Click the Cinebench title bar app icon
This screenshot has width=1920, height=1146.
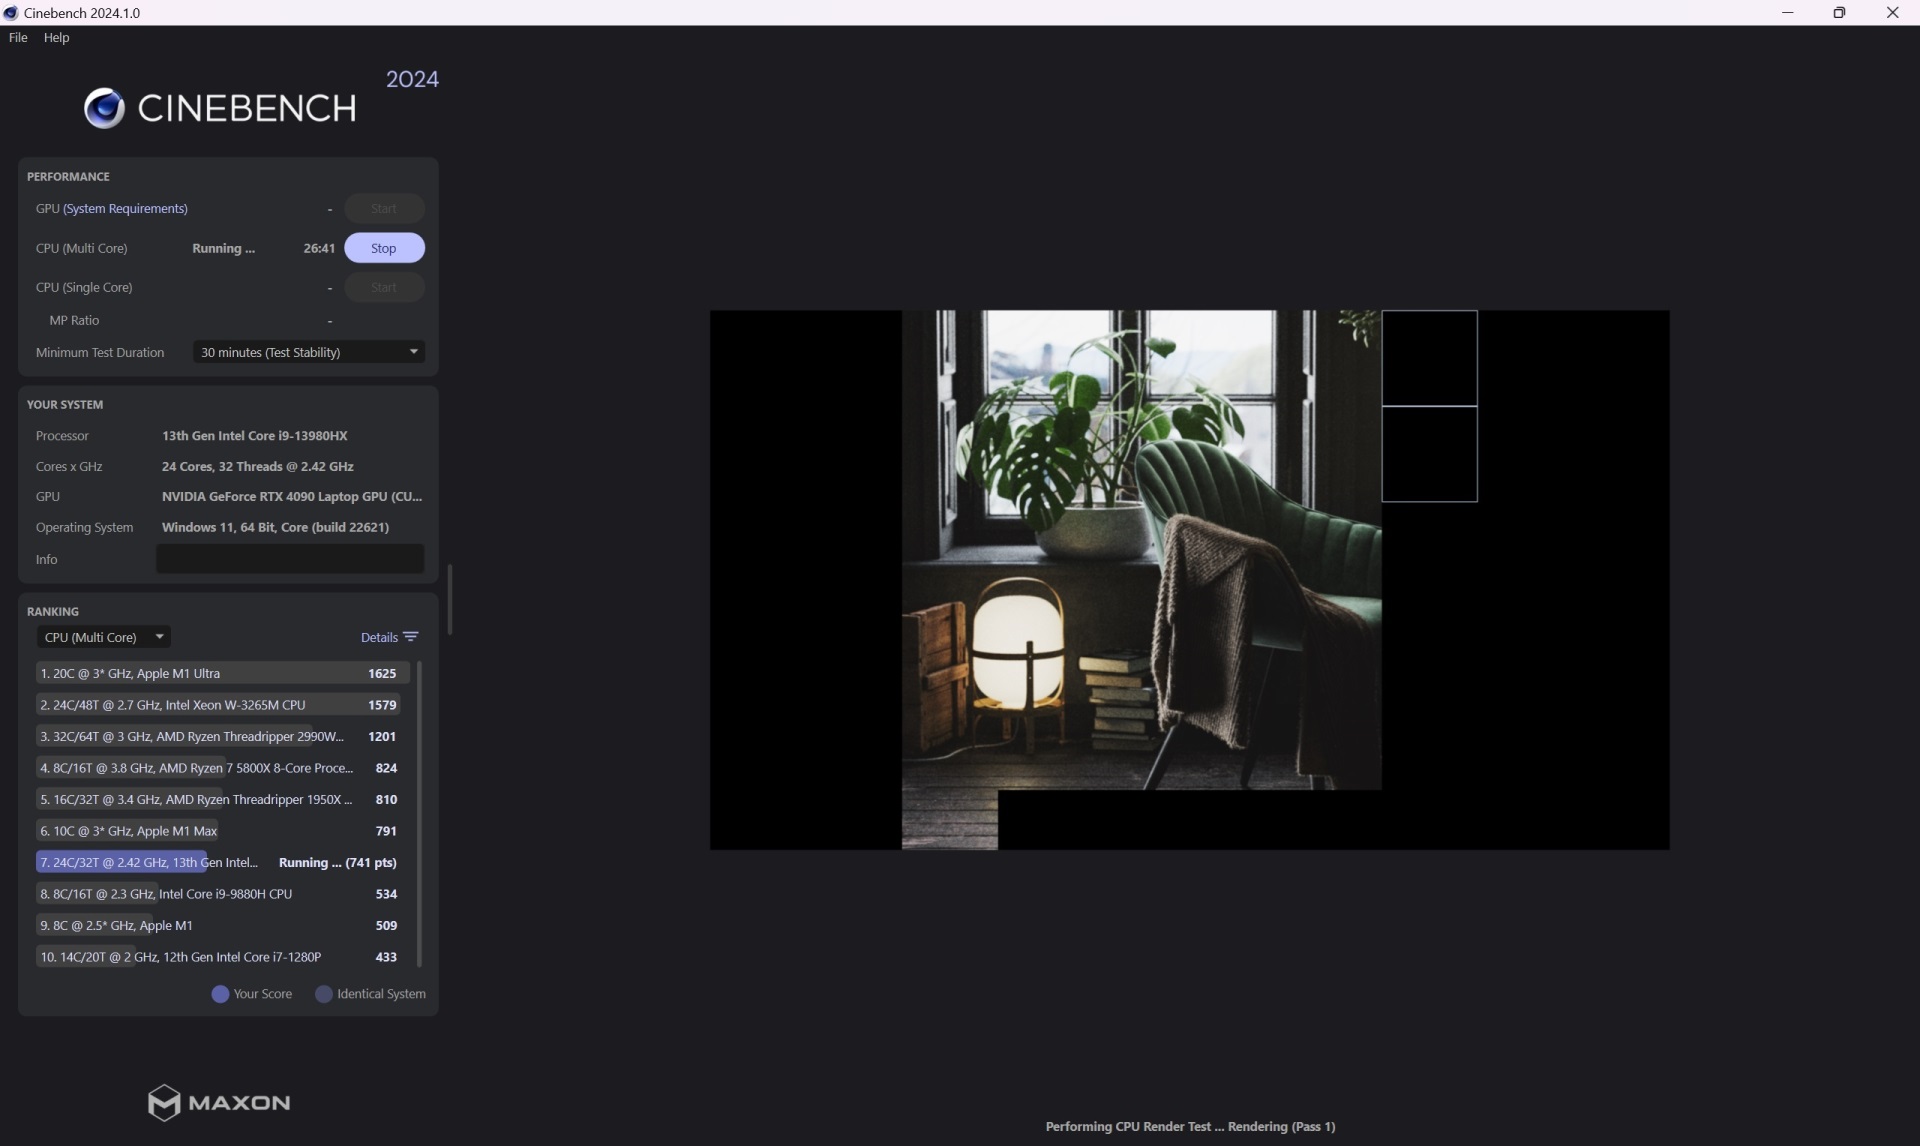click(11, 13)
